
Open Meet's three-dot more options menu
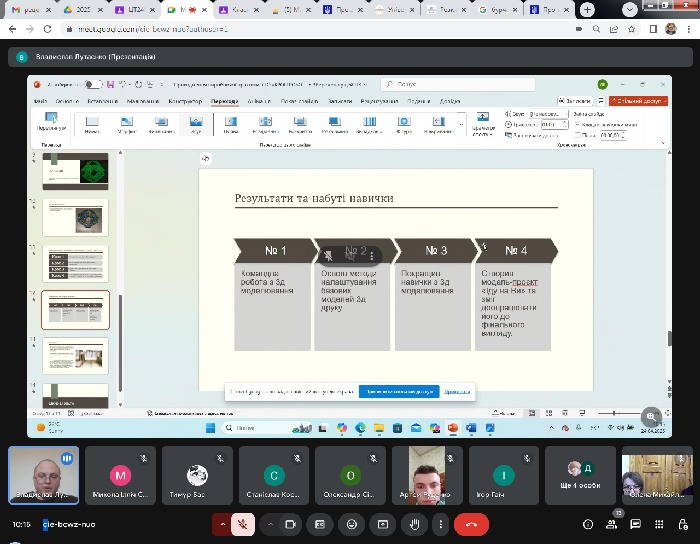439,524
